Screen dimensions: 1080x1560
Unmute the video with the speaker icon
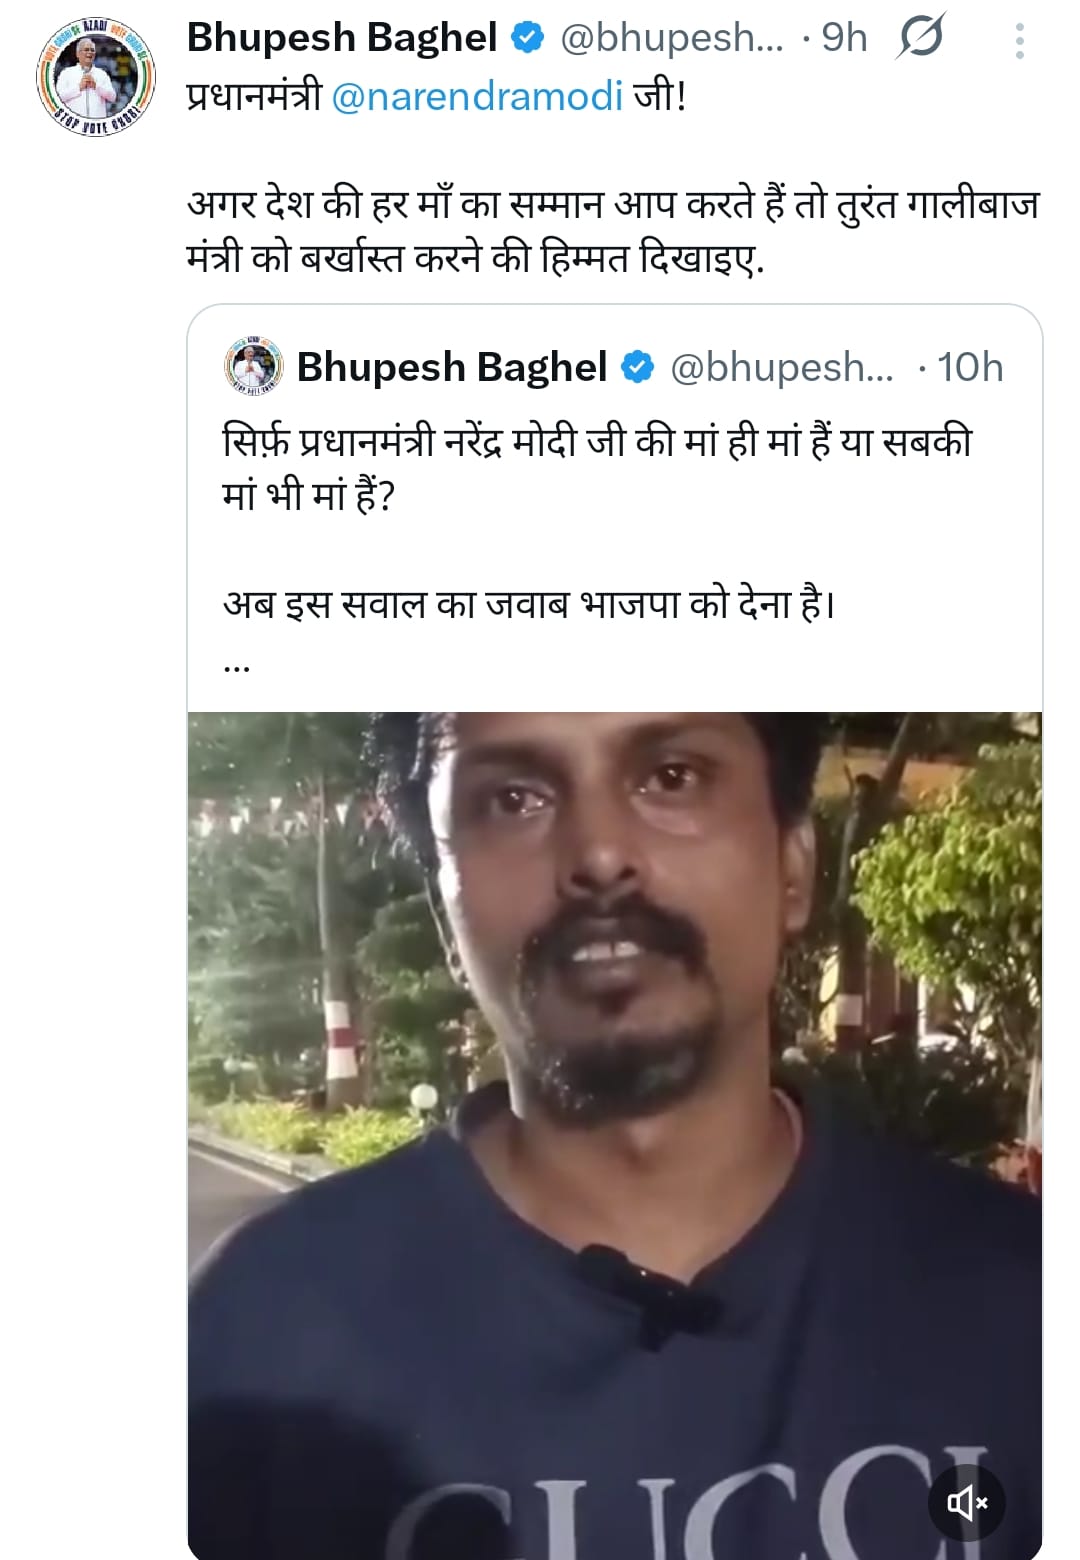[967, 1502]
